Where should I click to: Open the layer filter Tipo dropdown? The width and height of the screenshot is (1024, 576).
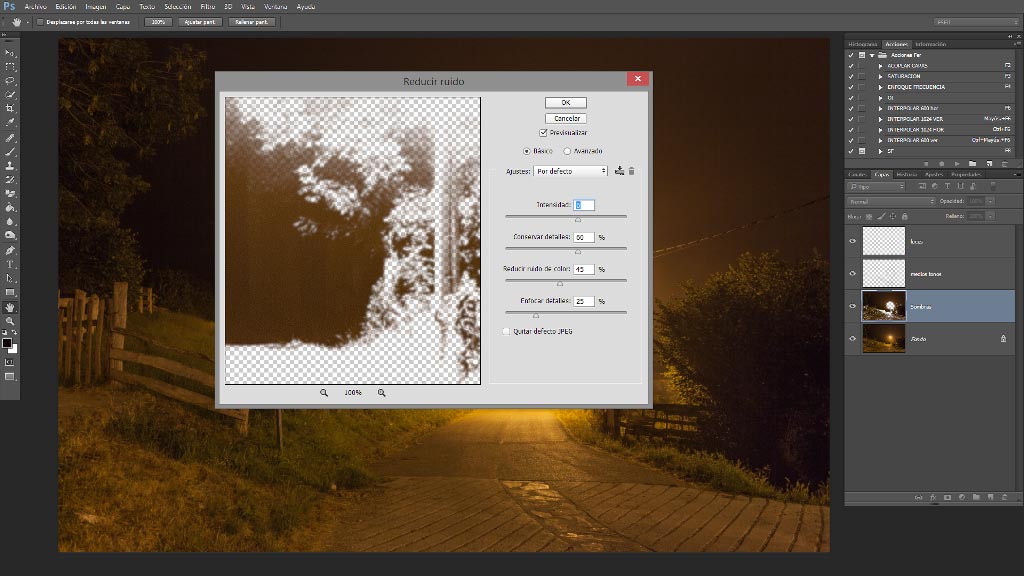pyautogui.click(x=876, y=187)
